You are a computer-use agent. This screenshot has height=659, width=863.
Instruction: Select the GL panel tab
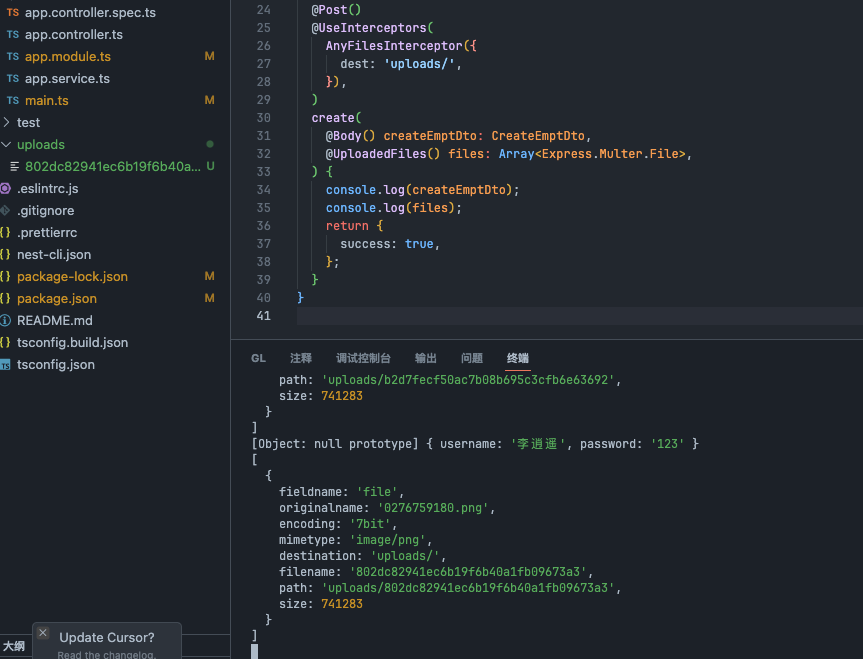pos(258,358)
